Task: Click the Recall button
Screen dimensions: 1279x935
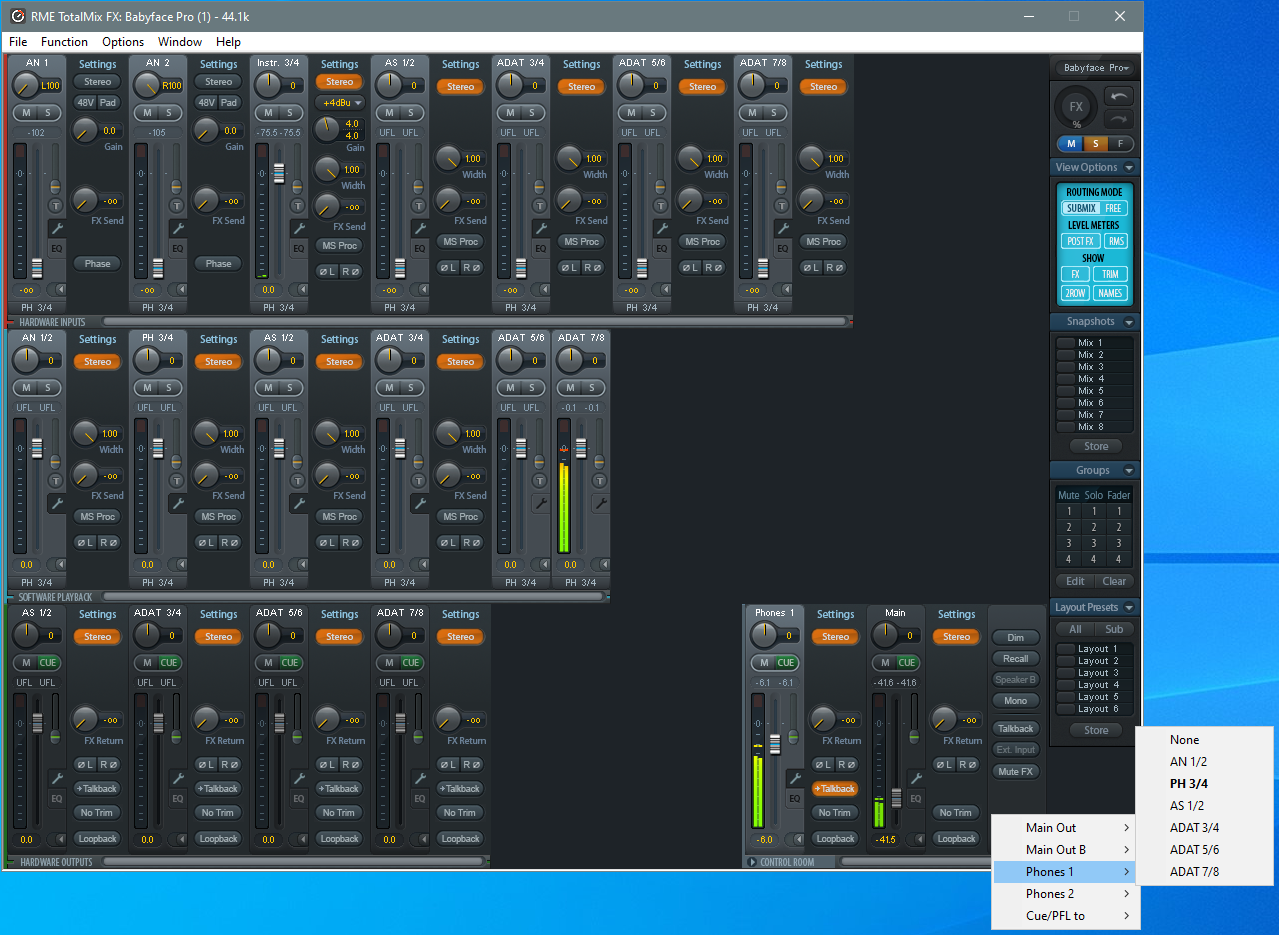Action: (x=1015, y=658)
